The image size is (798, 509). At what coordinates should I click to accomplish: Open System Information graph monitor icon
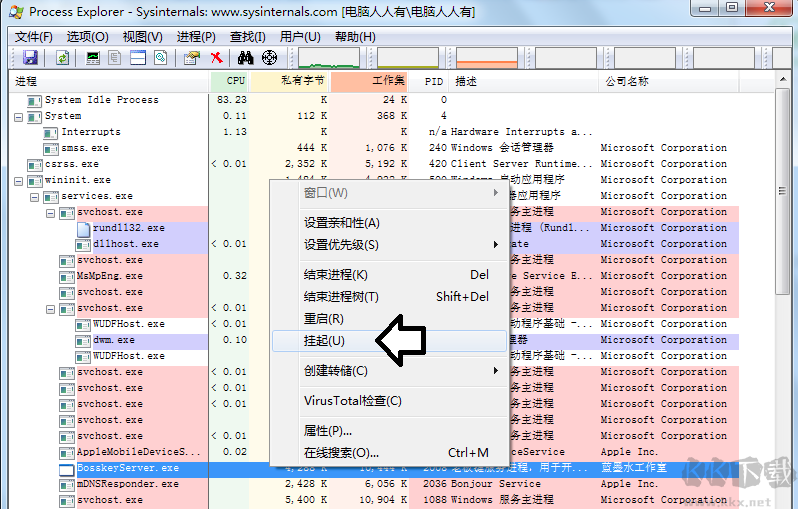pos(94,58)
